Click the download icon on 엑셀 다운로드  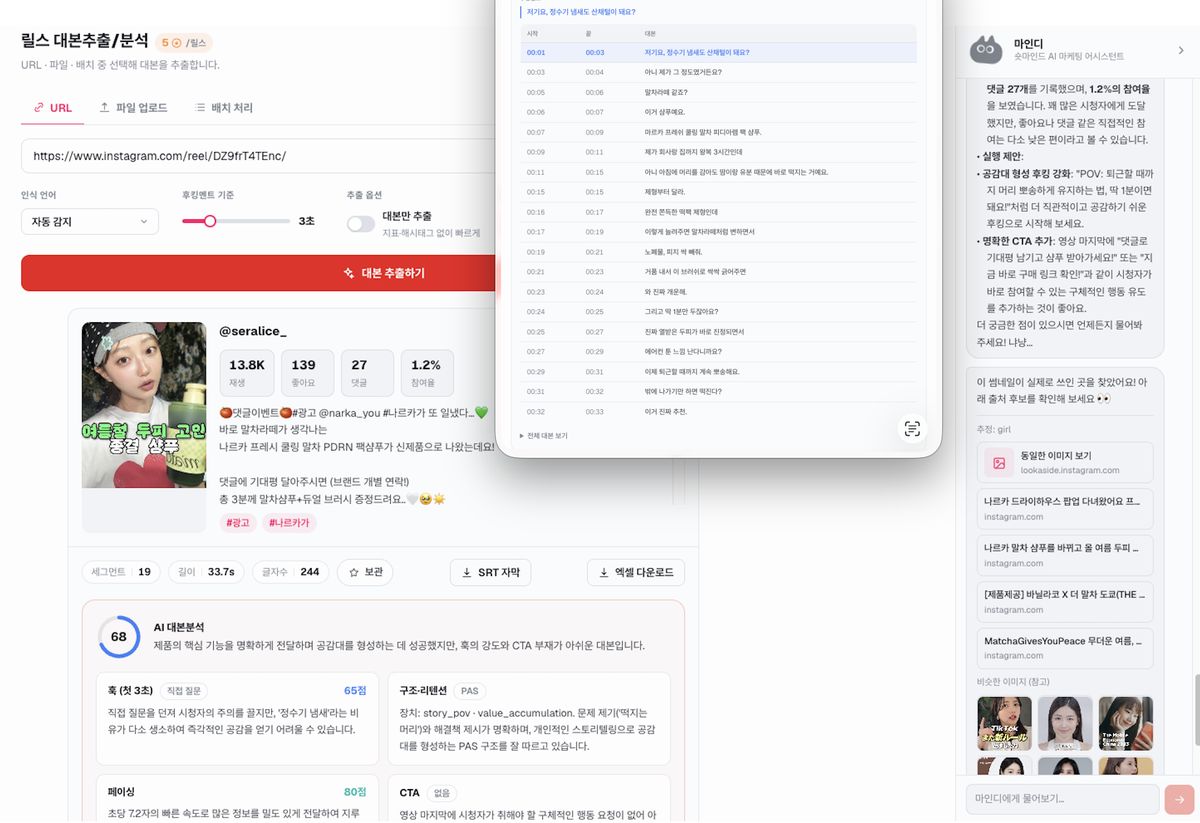coord(604,573)
